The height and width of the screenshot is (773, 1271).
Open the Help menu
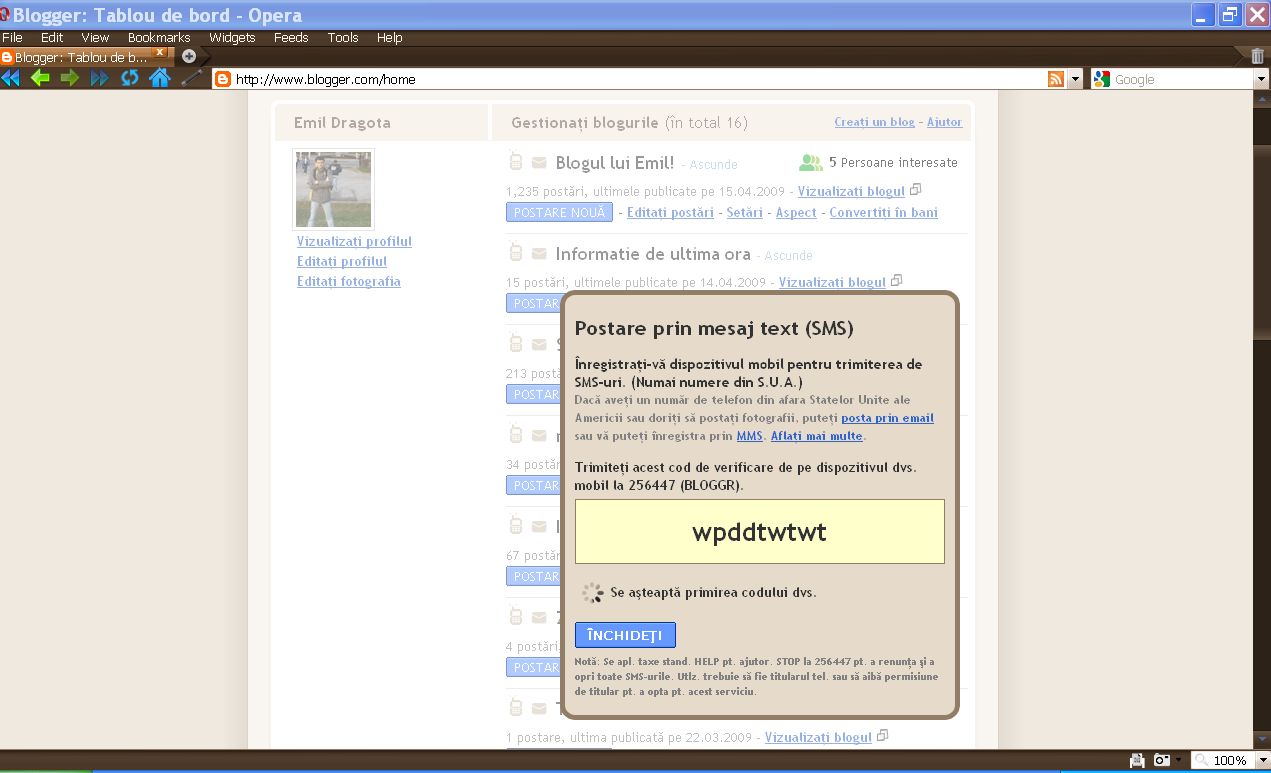[x=390, y=37]
